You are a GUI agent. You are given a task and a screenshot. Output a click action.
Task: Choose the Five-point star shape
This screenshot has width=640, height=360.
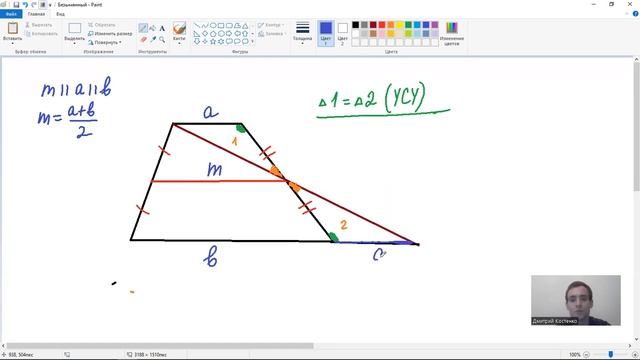pos(213,41)
